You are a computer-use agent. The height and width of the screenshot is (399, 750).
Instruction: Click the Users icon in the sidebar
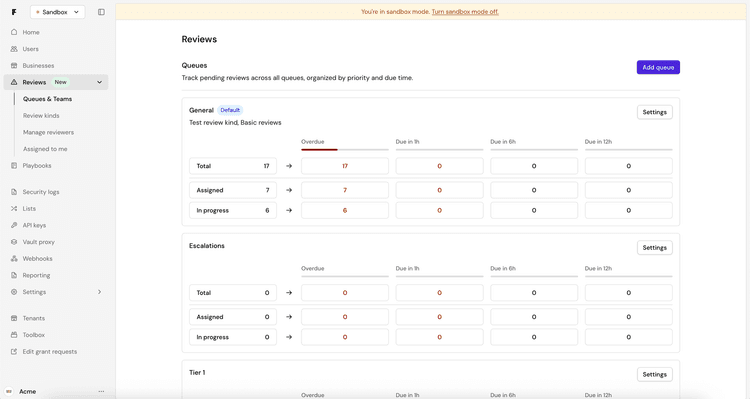pos(14,49)
